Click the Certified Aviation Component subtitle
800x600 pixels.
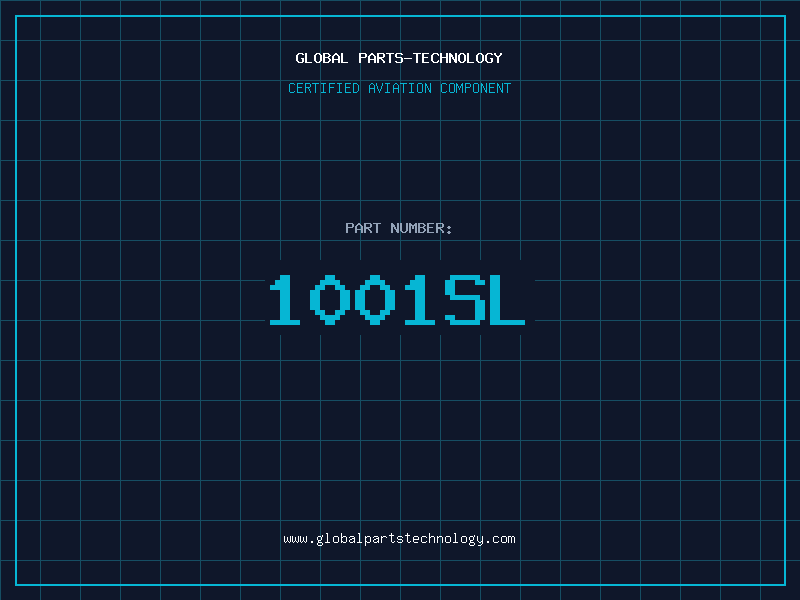click(x=399, y=89)
